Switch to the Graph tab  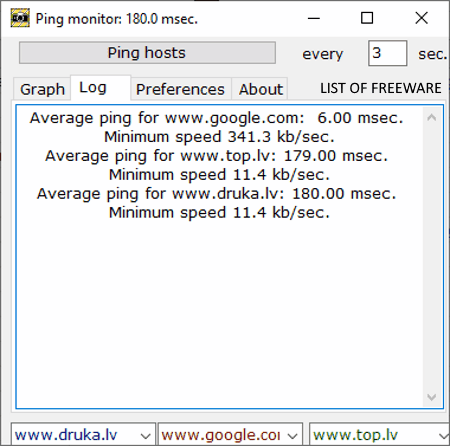point(42,89)
